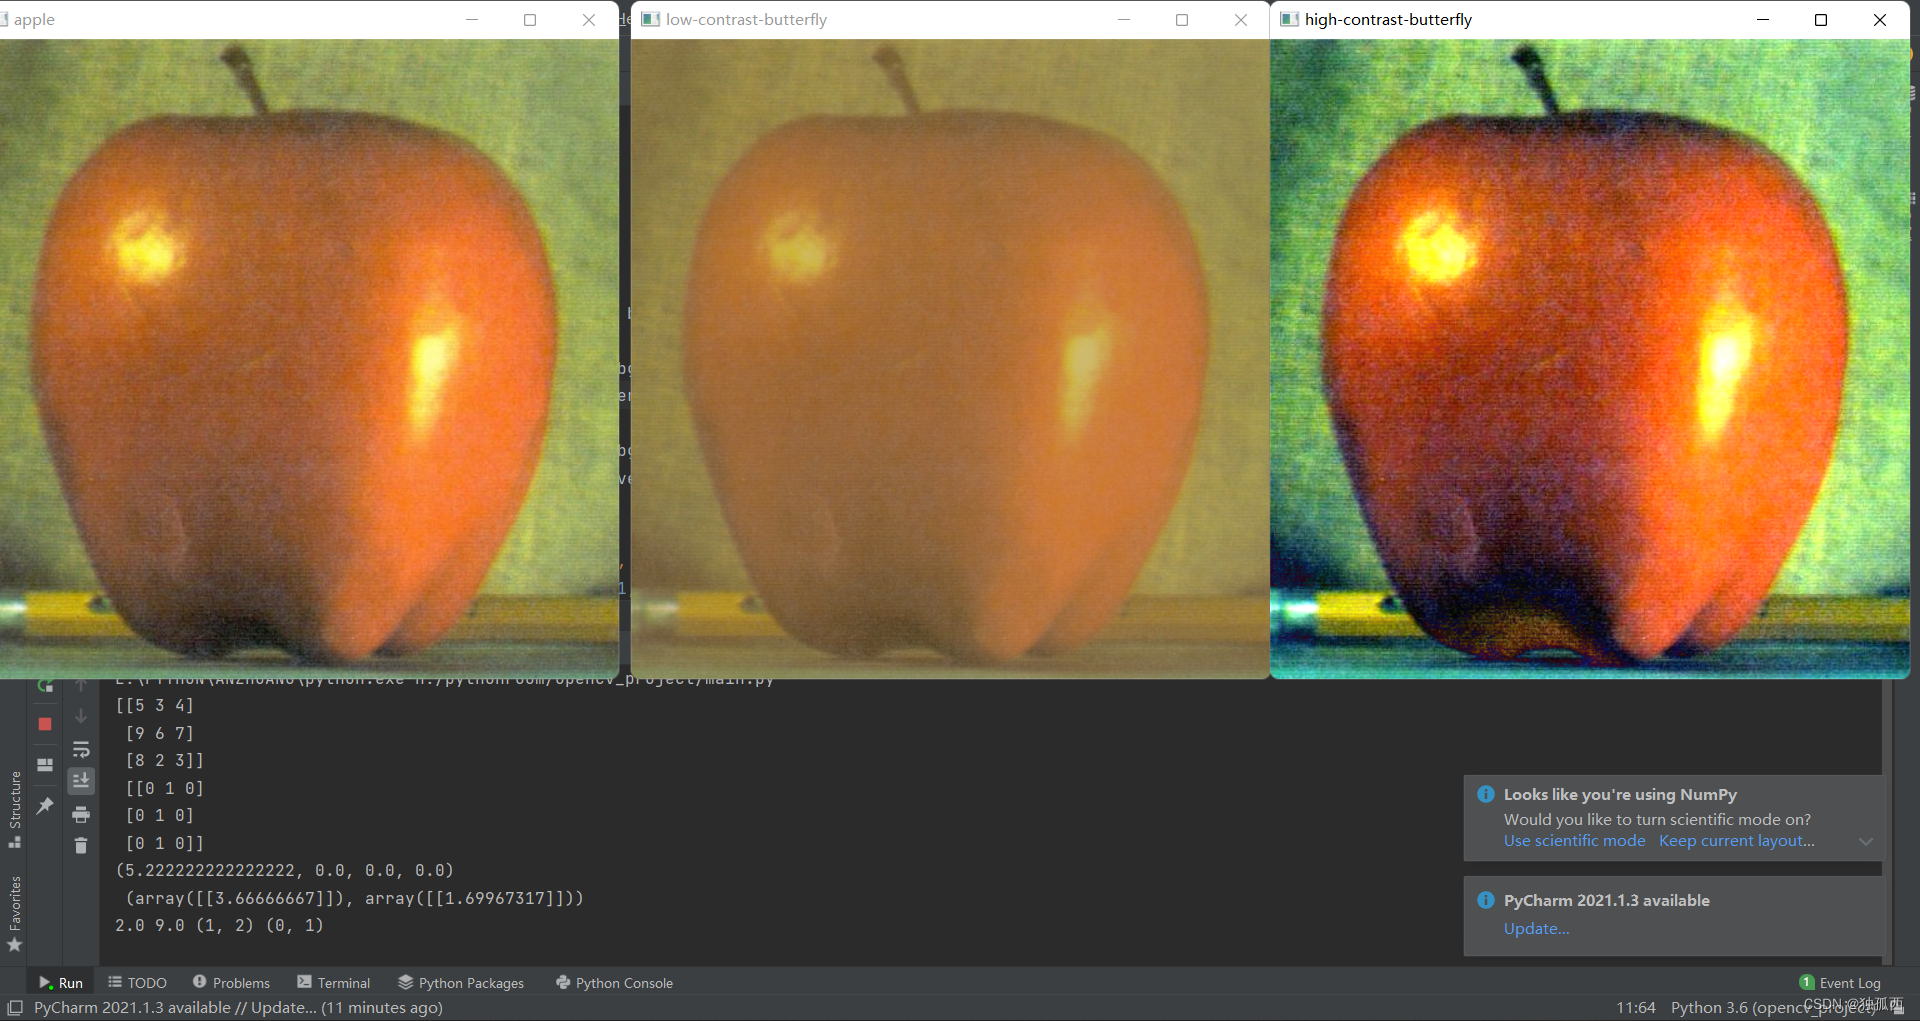The height and width of the screenshot is (1021, 1920).
Task: Click the rerun icon in Run panel
Action: point(45,686)
